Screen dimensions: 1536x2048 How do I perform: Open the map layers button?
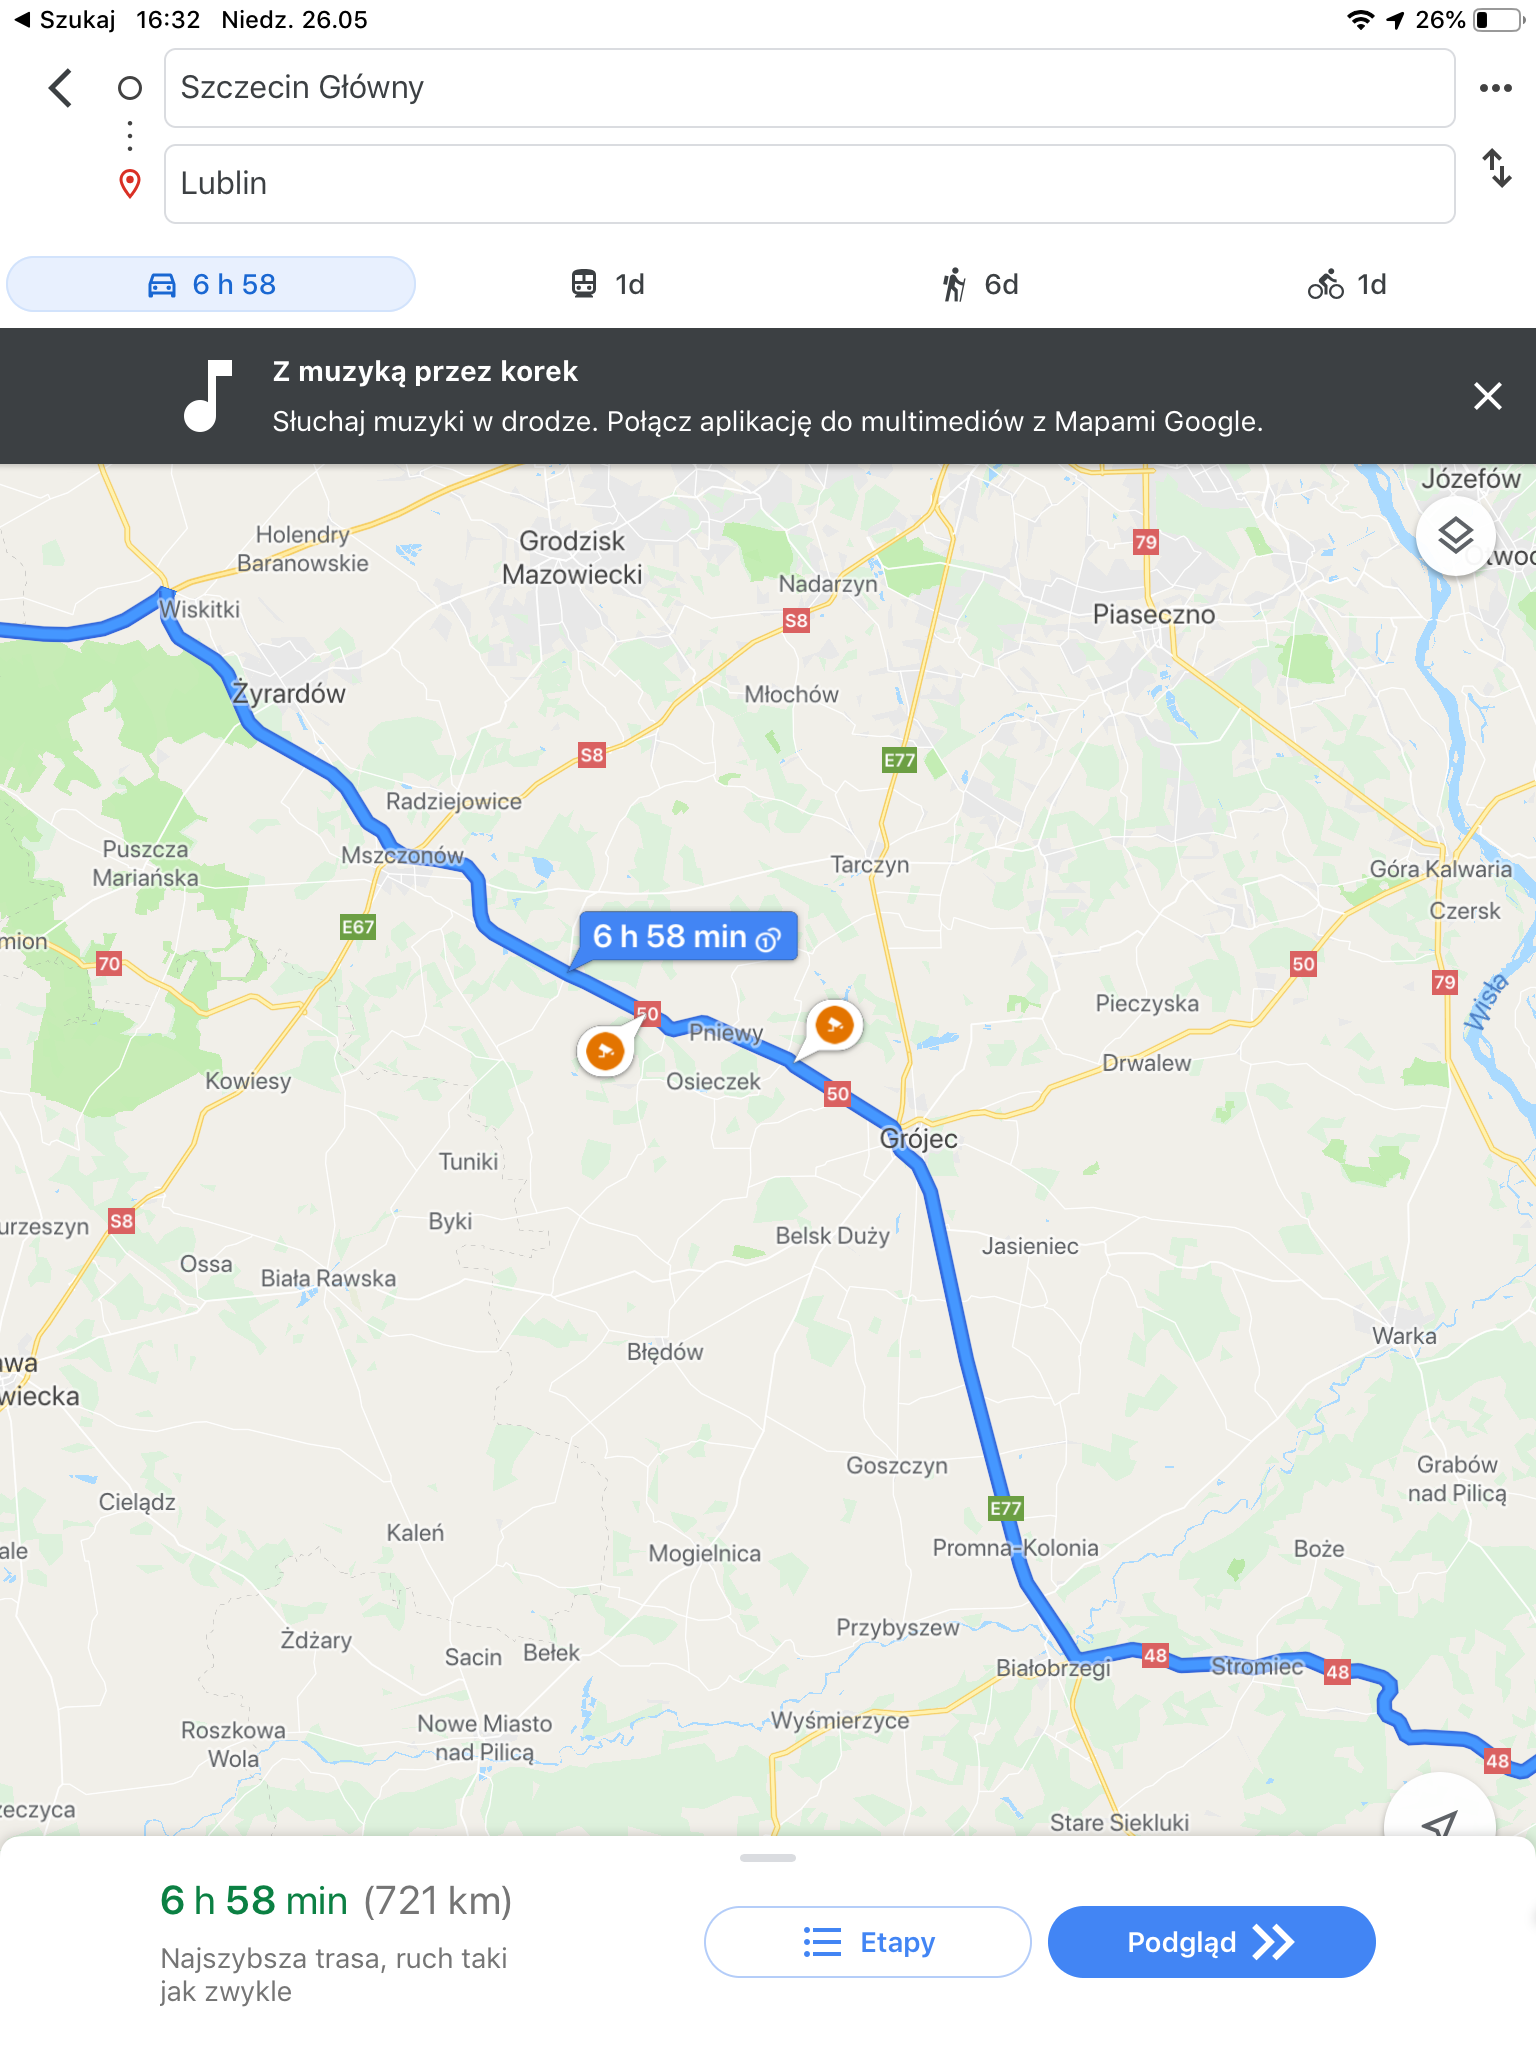tap(1455, 536)
